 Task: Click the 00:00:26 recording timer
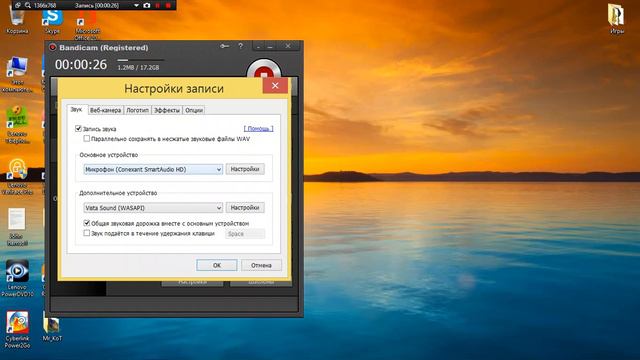coord(81,64)
